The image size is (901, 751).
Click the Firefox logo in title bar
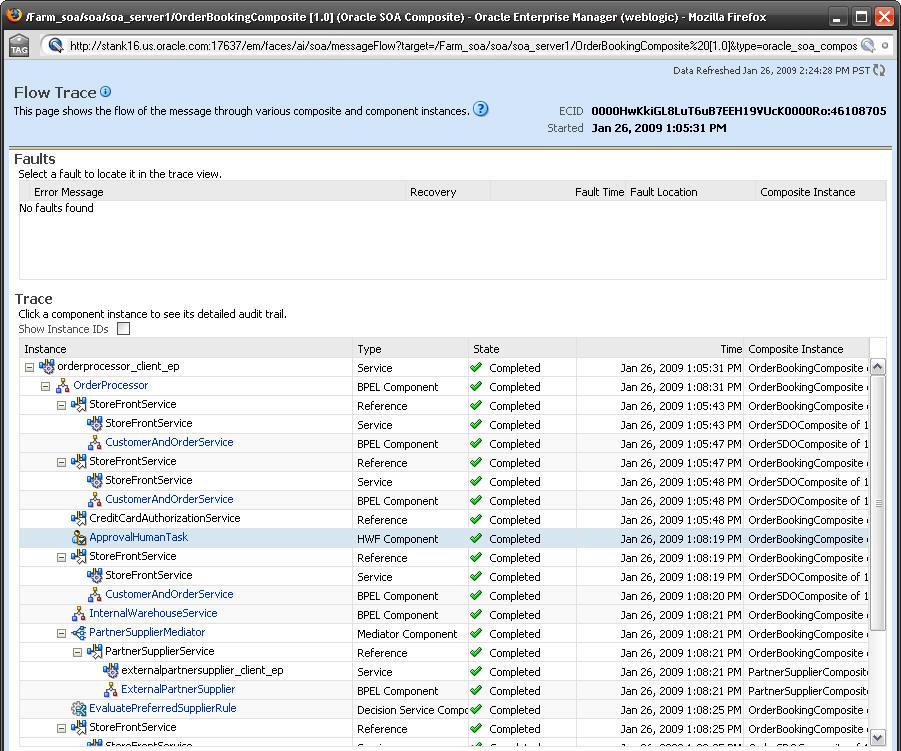14,16
